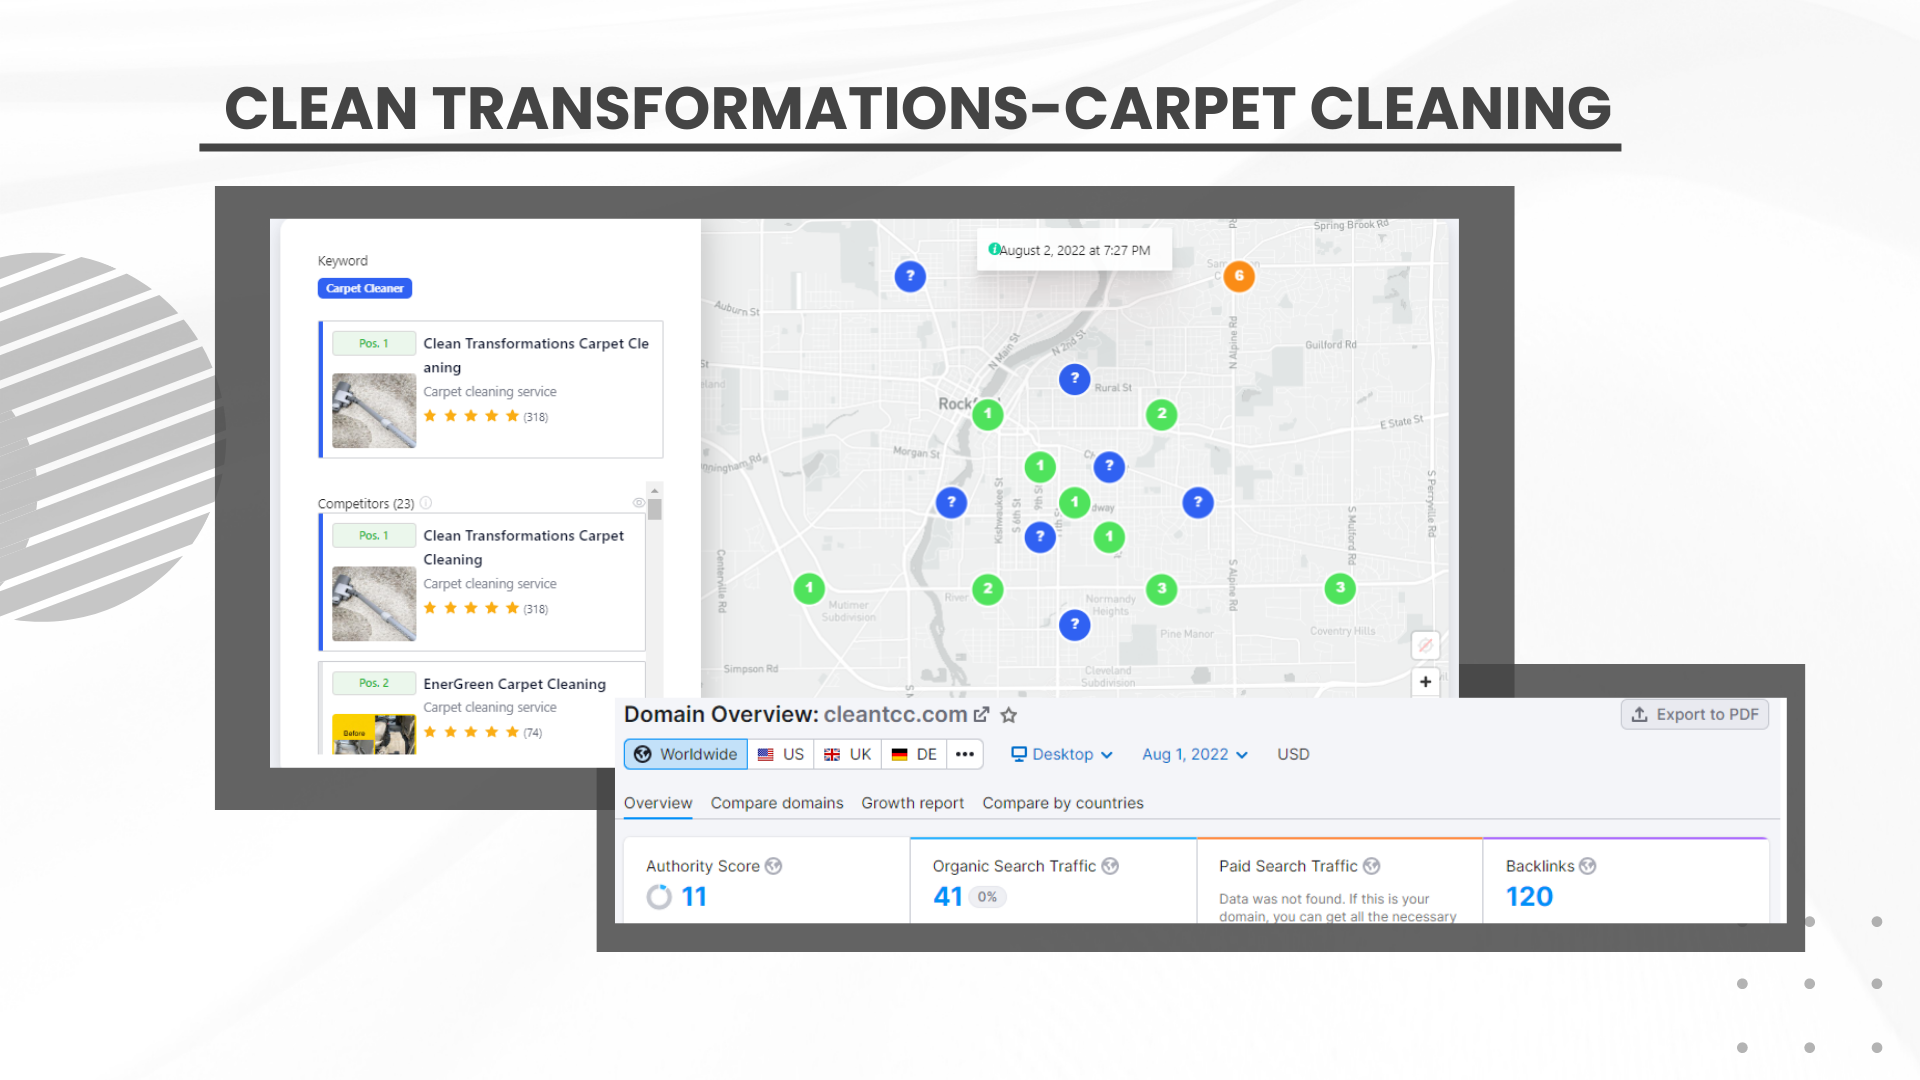Click the map zoom-in plus button
Viewport: 1920px width, 1080px height.
click(x=1425, y=682)
